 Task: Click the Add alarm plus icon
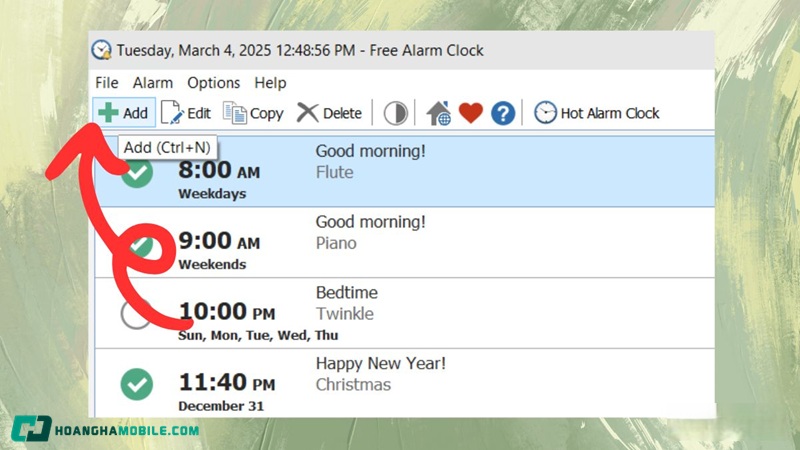[108, 113]
